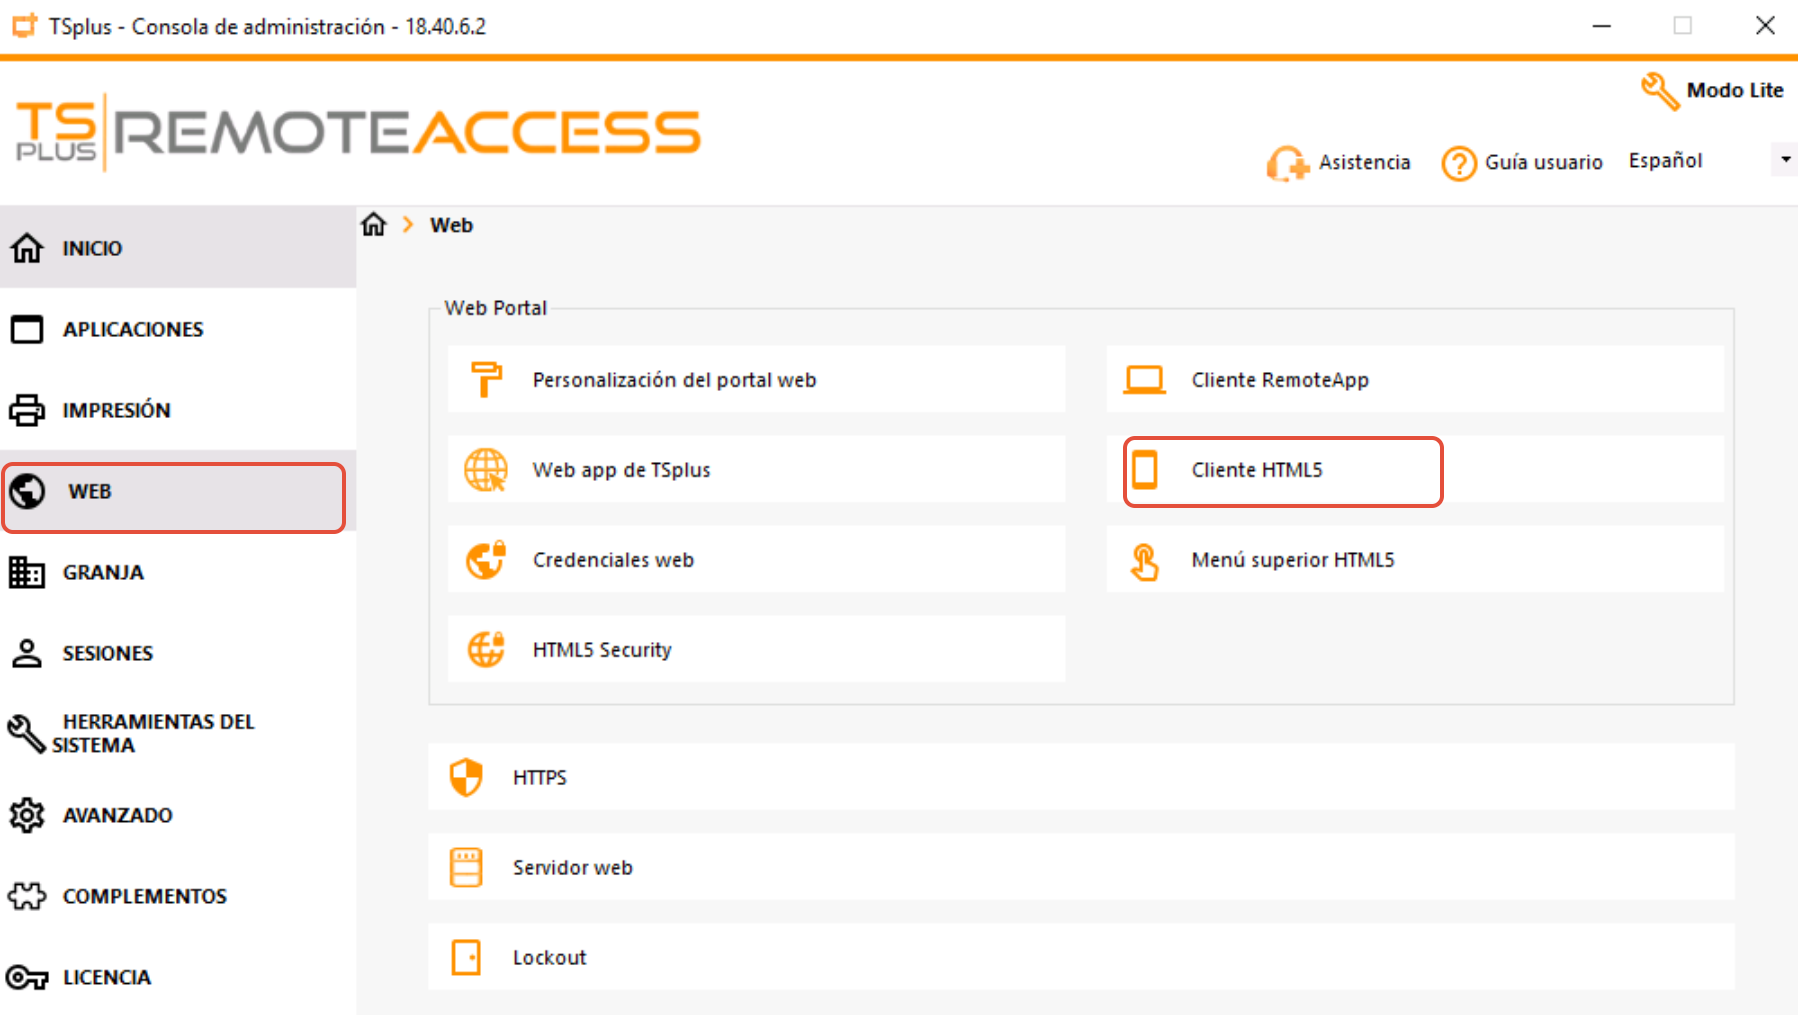Close the TSplus console window
This screenshot has width=1798, height=1015.
point(1765,25)
